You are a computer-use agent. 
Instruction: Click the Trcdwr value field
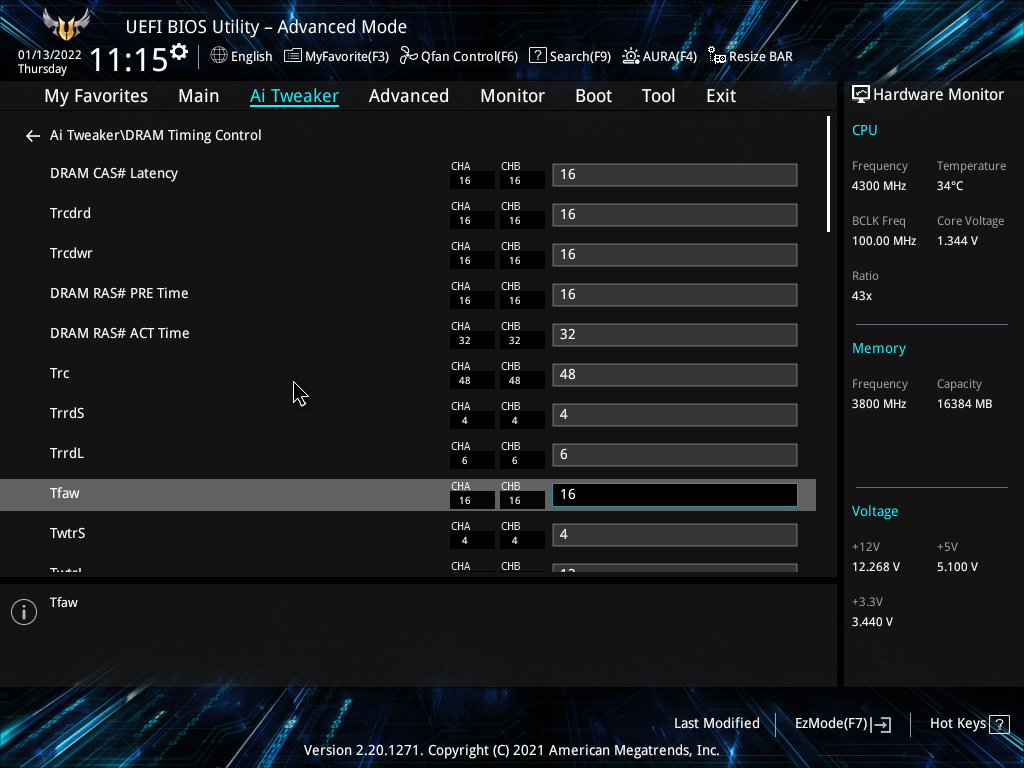675,255
